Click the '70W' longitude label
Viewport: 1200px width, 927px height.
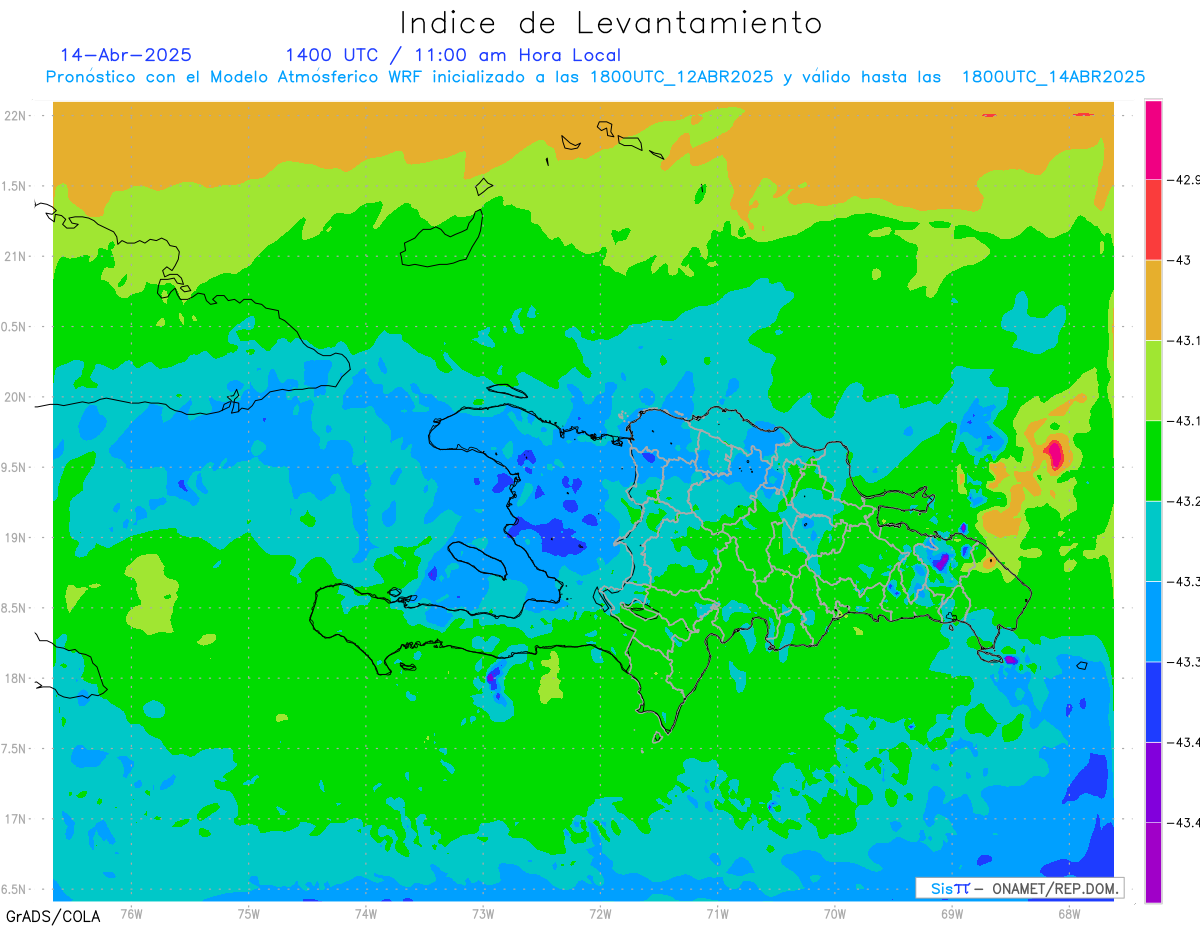click(x=835, y=913)
